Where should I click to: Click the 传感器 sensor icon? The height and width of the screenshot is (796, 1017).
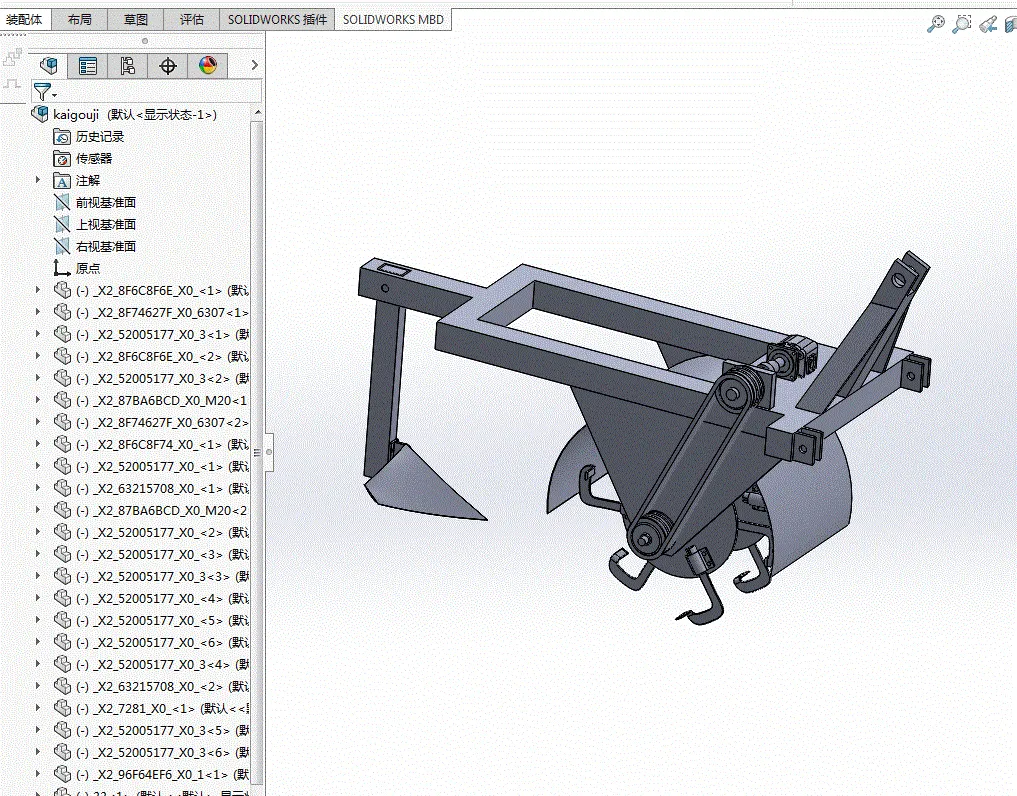tap(62, 159)
